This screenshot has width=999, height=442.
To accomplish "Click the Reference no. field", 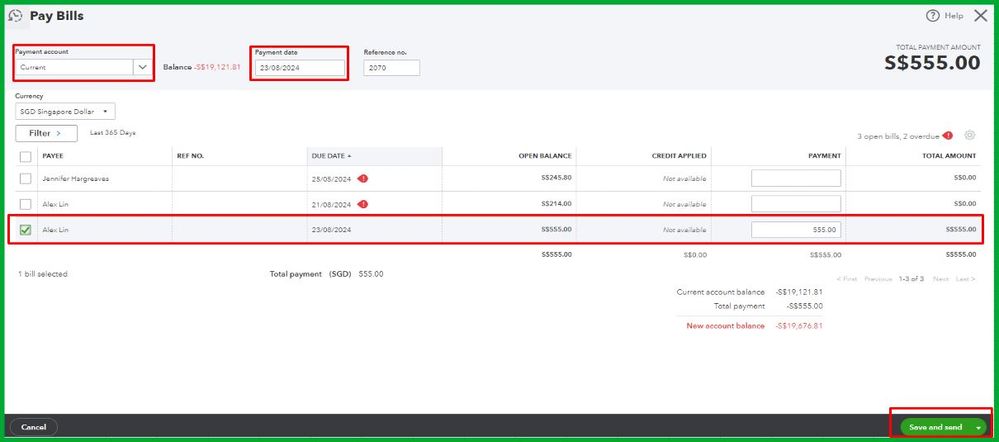I will (391, 68).
